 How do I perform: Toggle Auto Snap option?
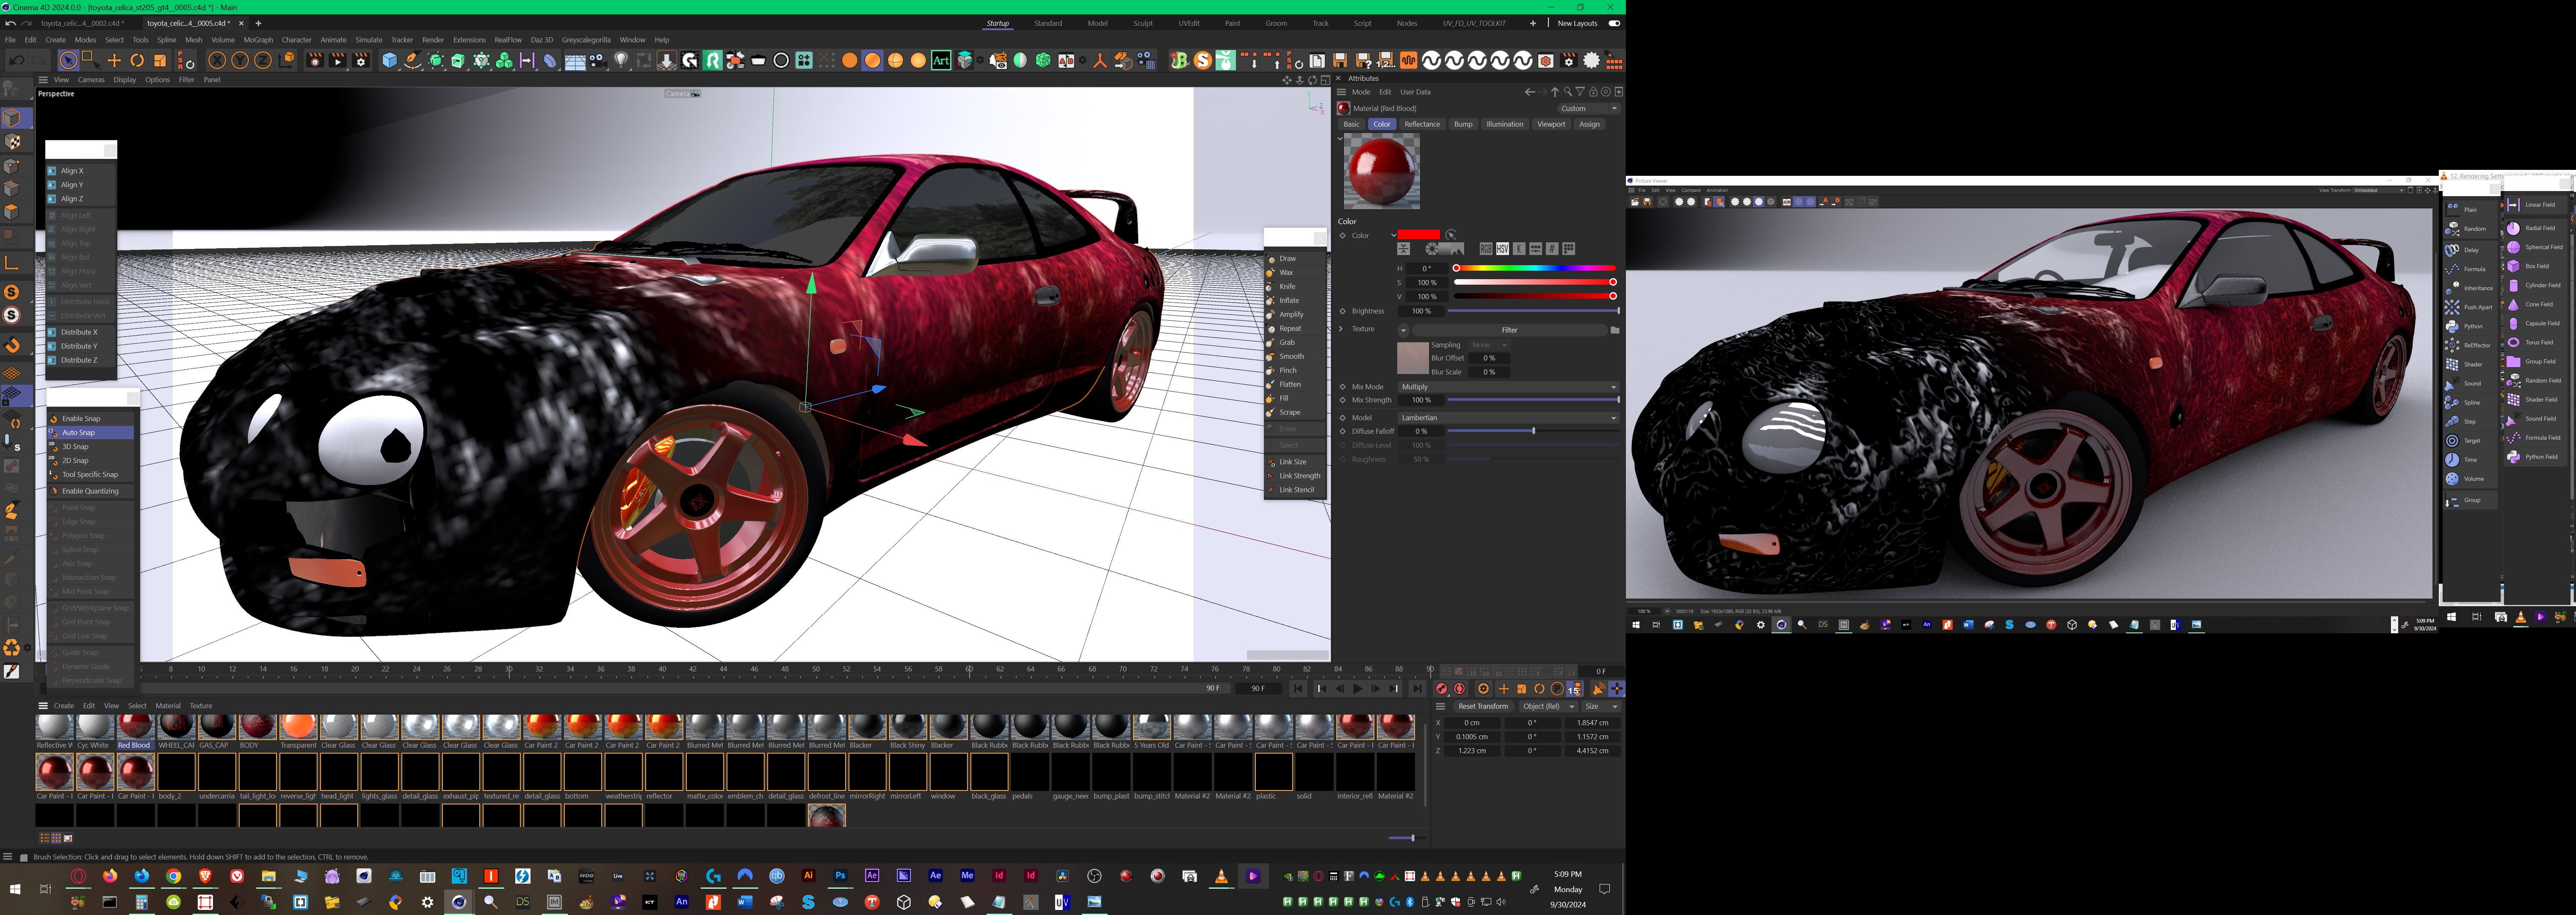point(78,433)
